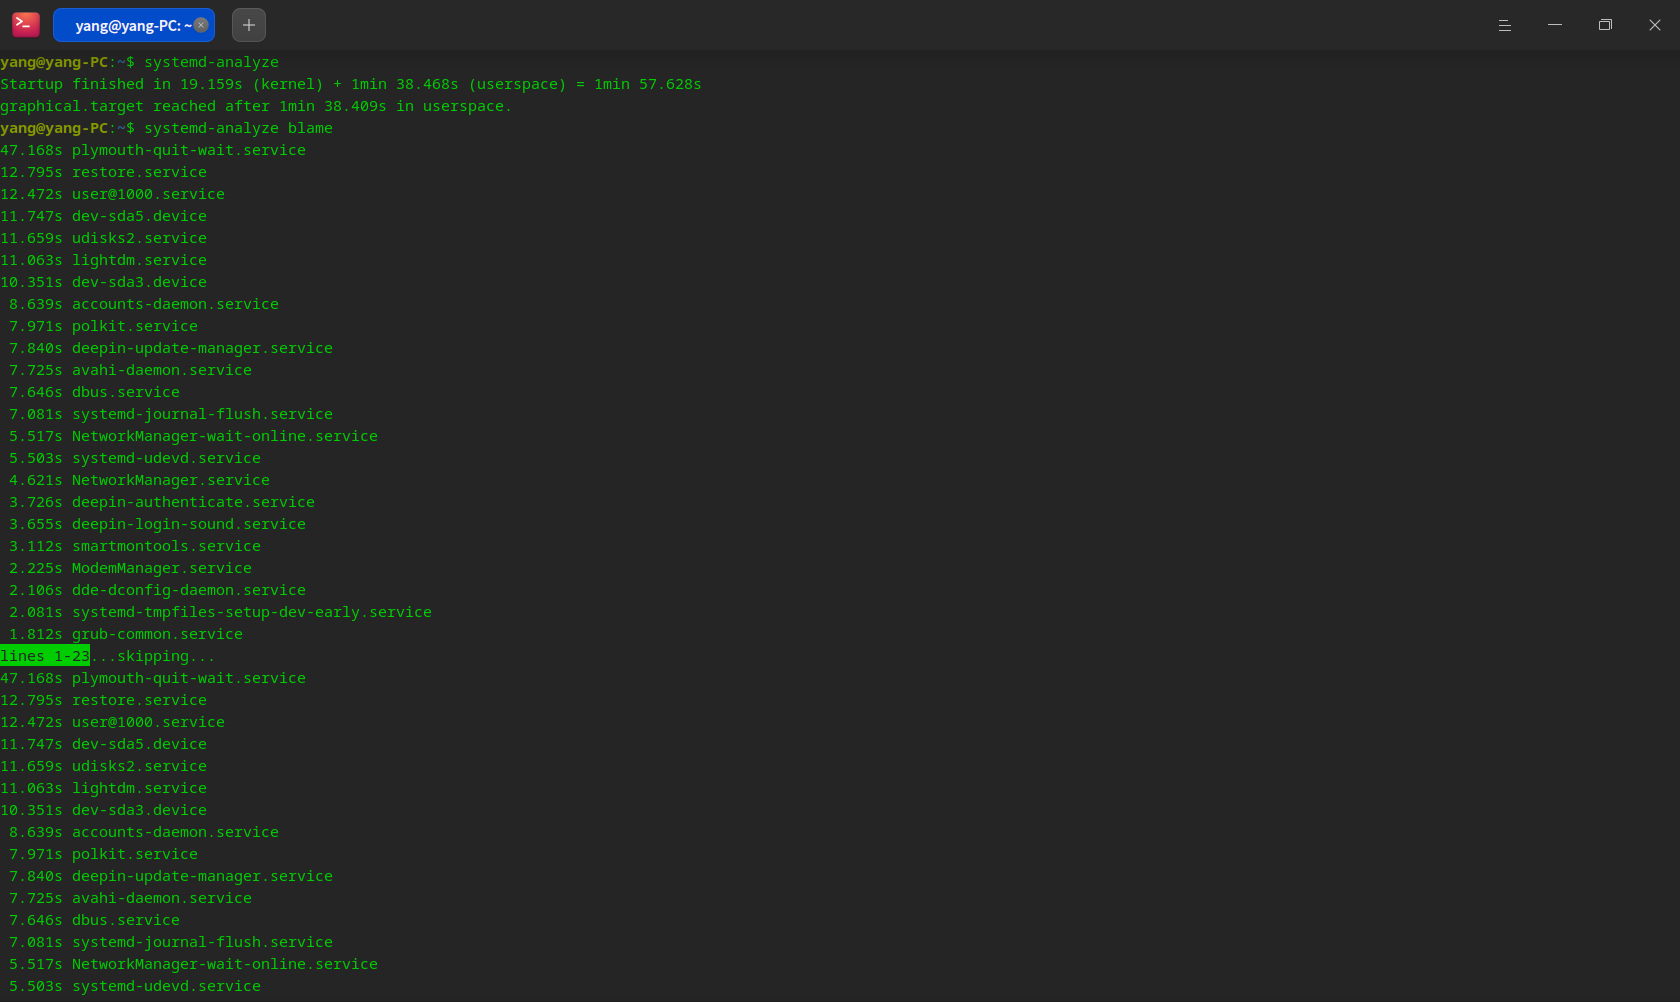The height and width of the screenshot is (1002, 1680).
Task: Open the terminal hamburger menu
Action: click(x=1504, y=25)
